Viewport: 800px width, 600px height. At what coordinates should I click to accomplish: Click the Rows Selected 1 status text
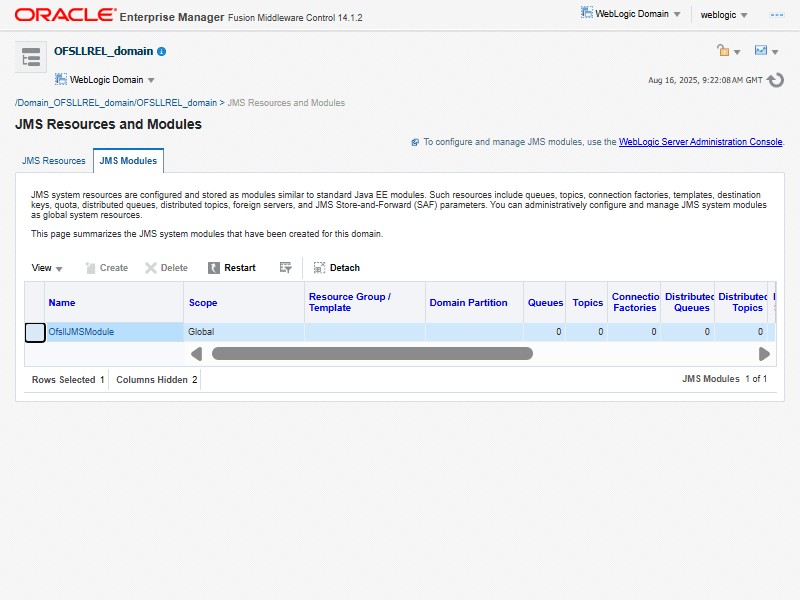pyautogui.click(x=68, y=380)
